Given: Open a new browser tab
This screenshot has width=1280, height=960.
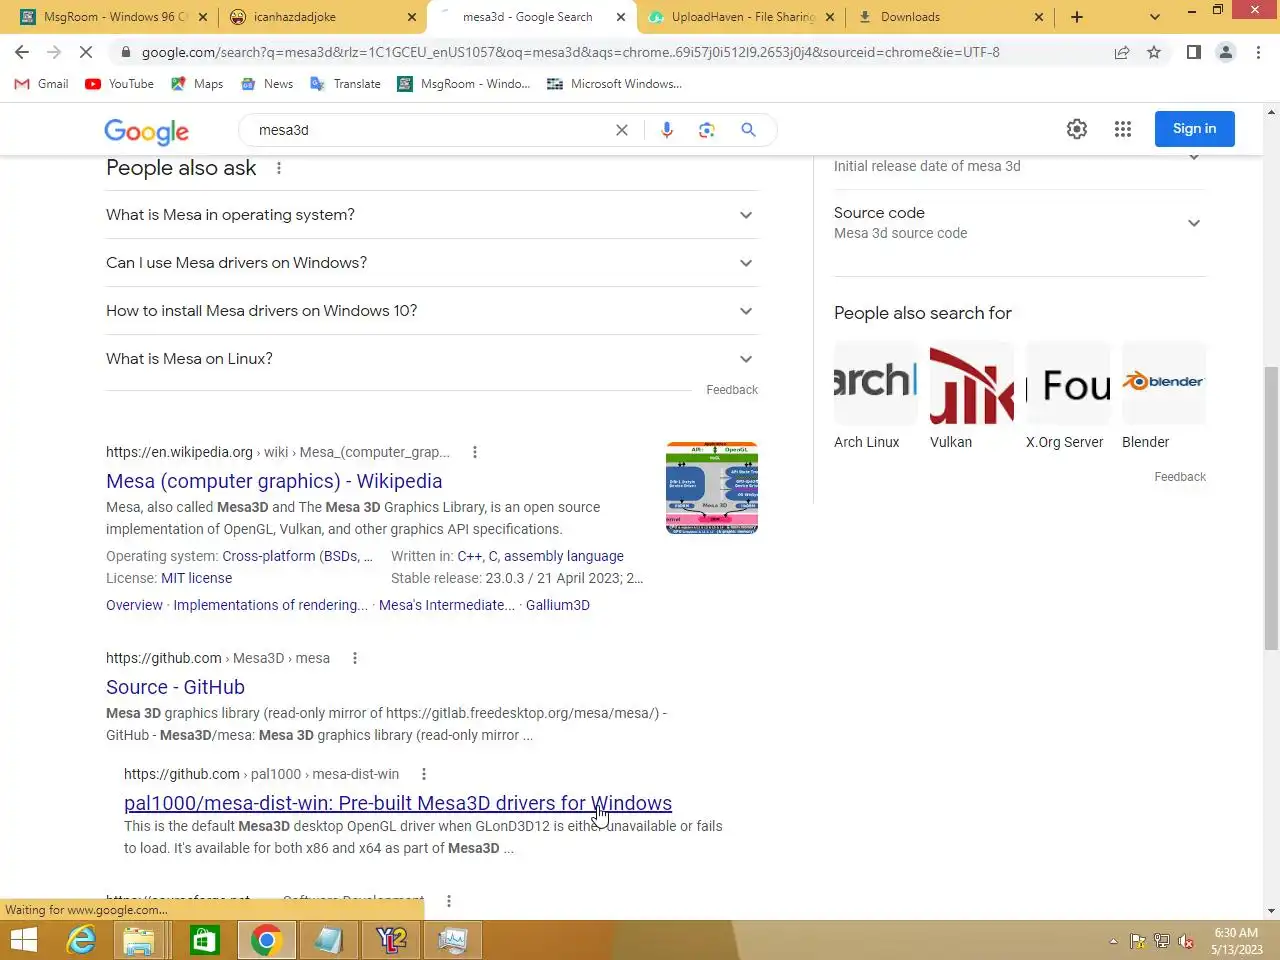Looking at the screenshot, I should tap(1077, 17).
